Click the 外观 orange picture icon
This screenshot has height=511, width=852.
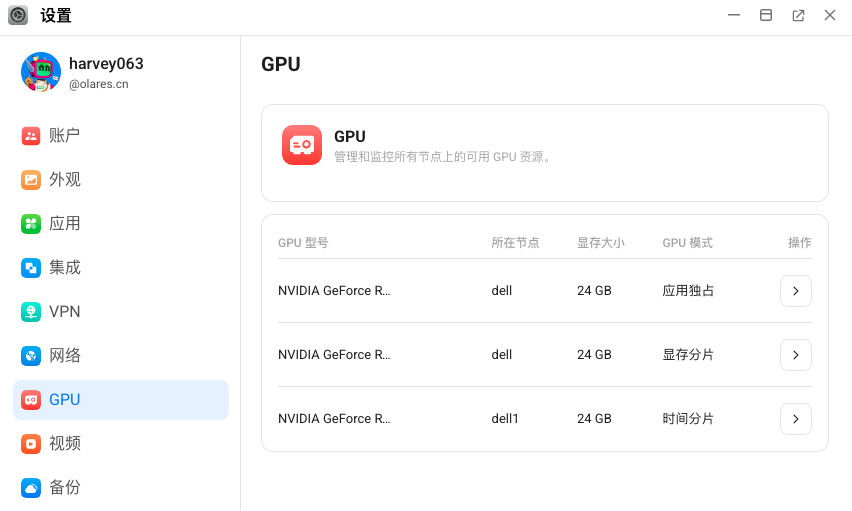click(31, 179)
